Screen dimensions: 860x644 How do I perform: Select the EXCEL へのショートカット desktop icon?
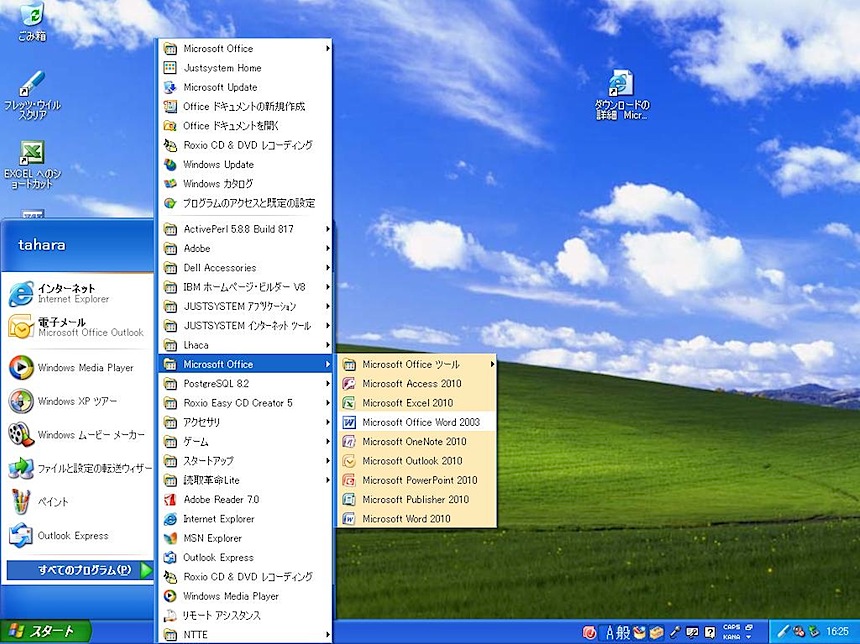coord(32,165)
